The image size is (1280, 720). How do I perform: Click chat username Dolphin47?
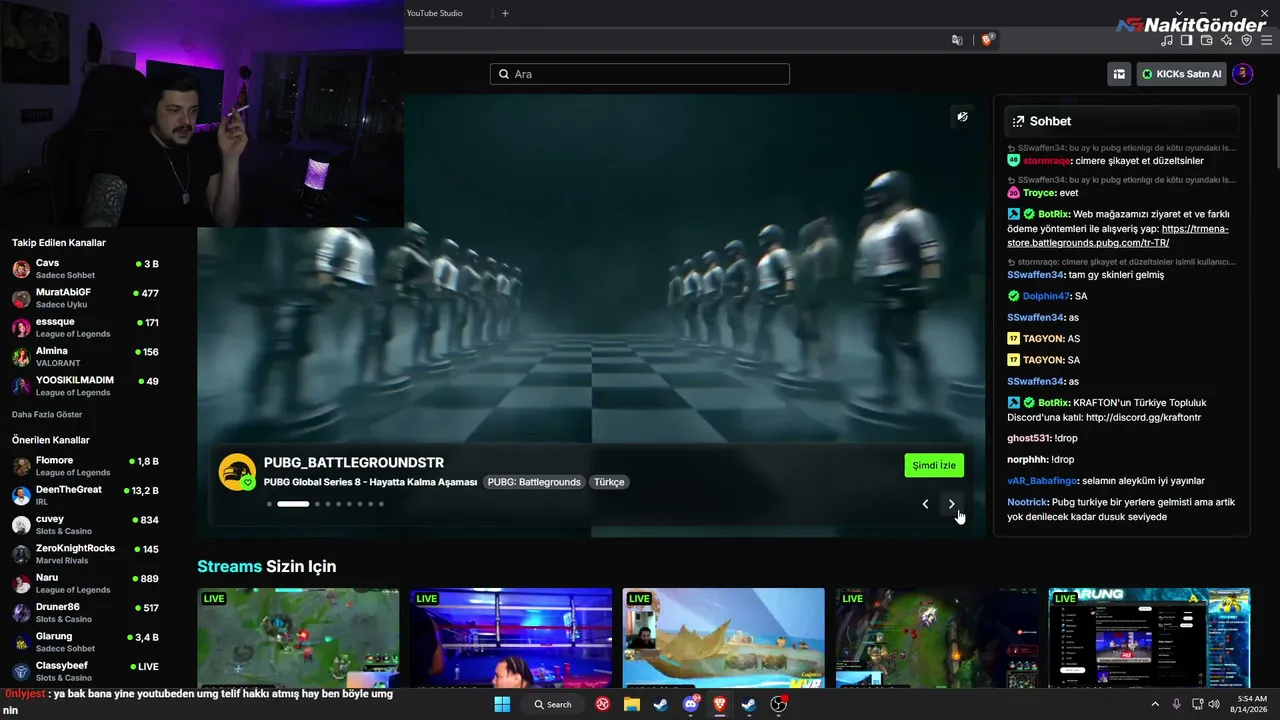(x=1046, y=296)
